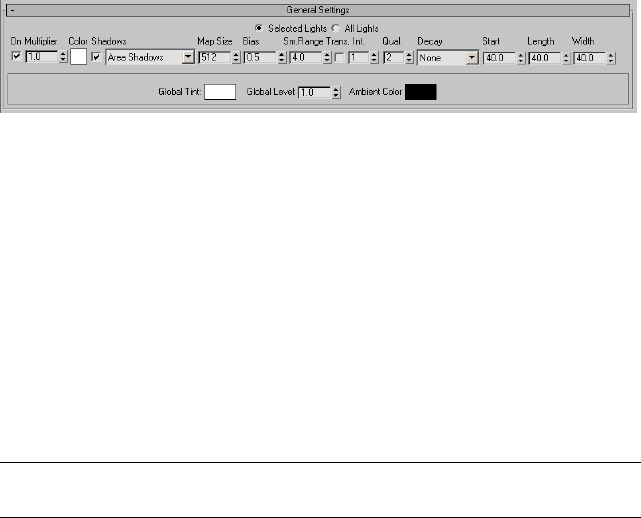Click the Length value field
The image size is (641, 518).
click(545, 58)
